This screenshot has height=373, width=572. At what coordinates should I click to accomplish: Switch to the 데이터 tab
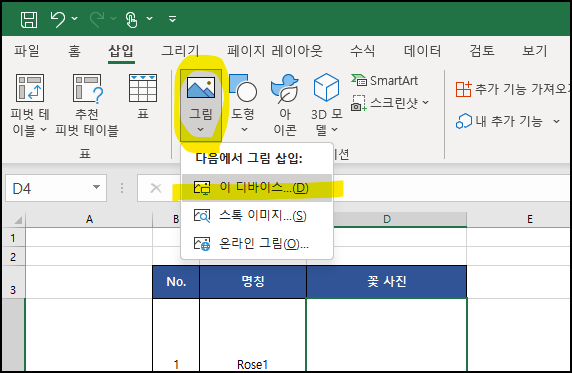[x=422, y=50]
